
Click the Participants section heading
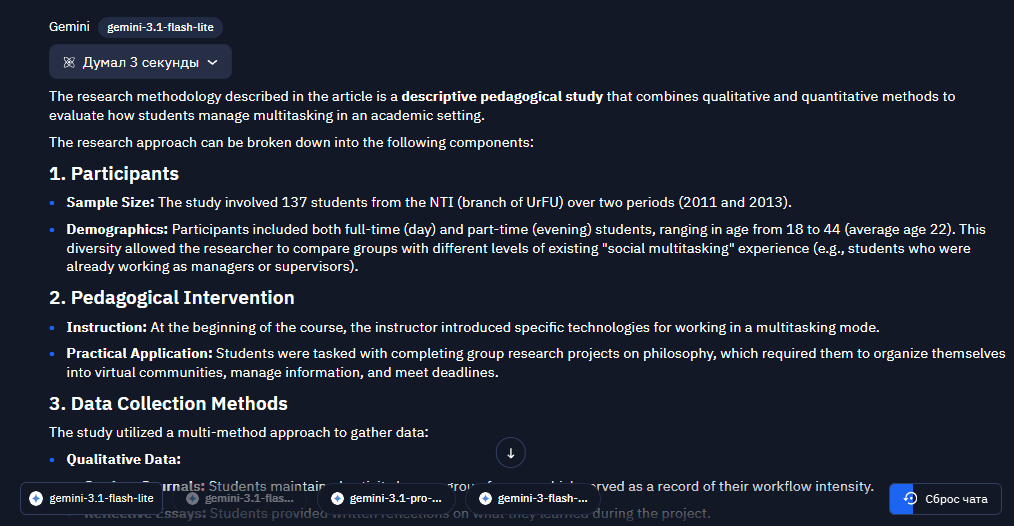tap(114, 173)
